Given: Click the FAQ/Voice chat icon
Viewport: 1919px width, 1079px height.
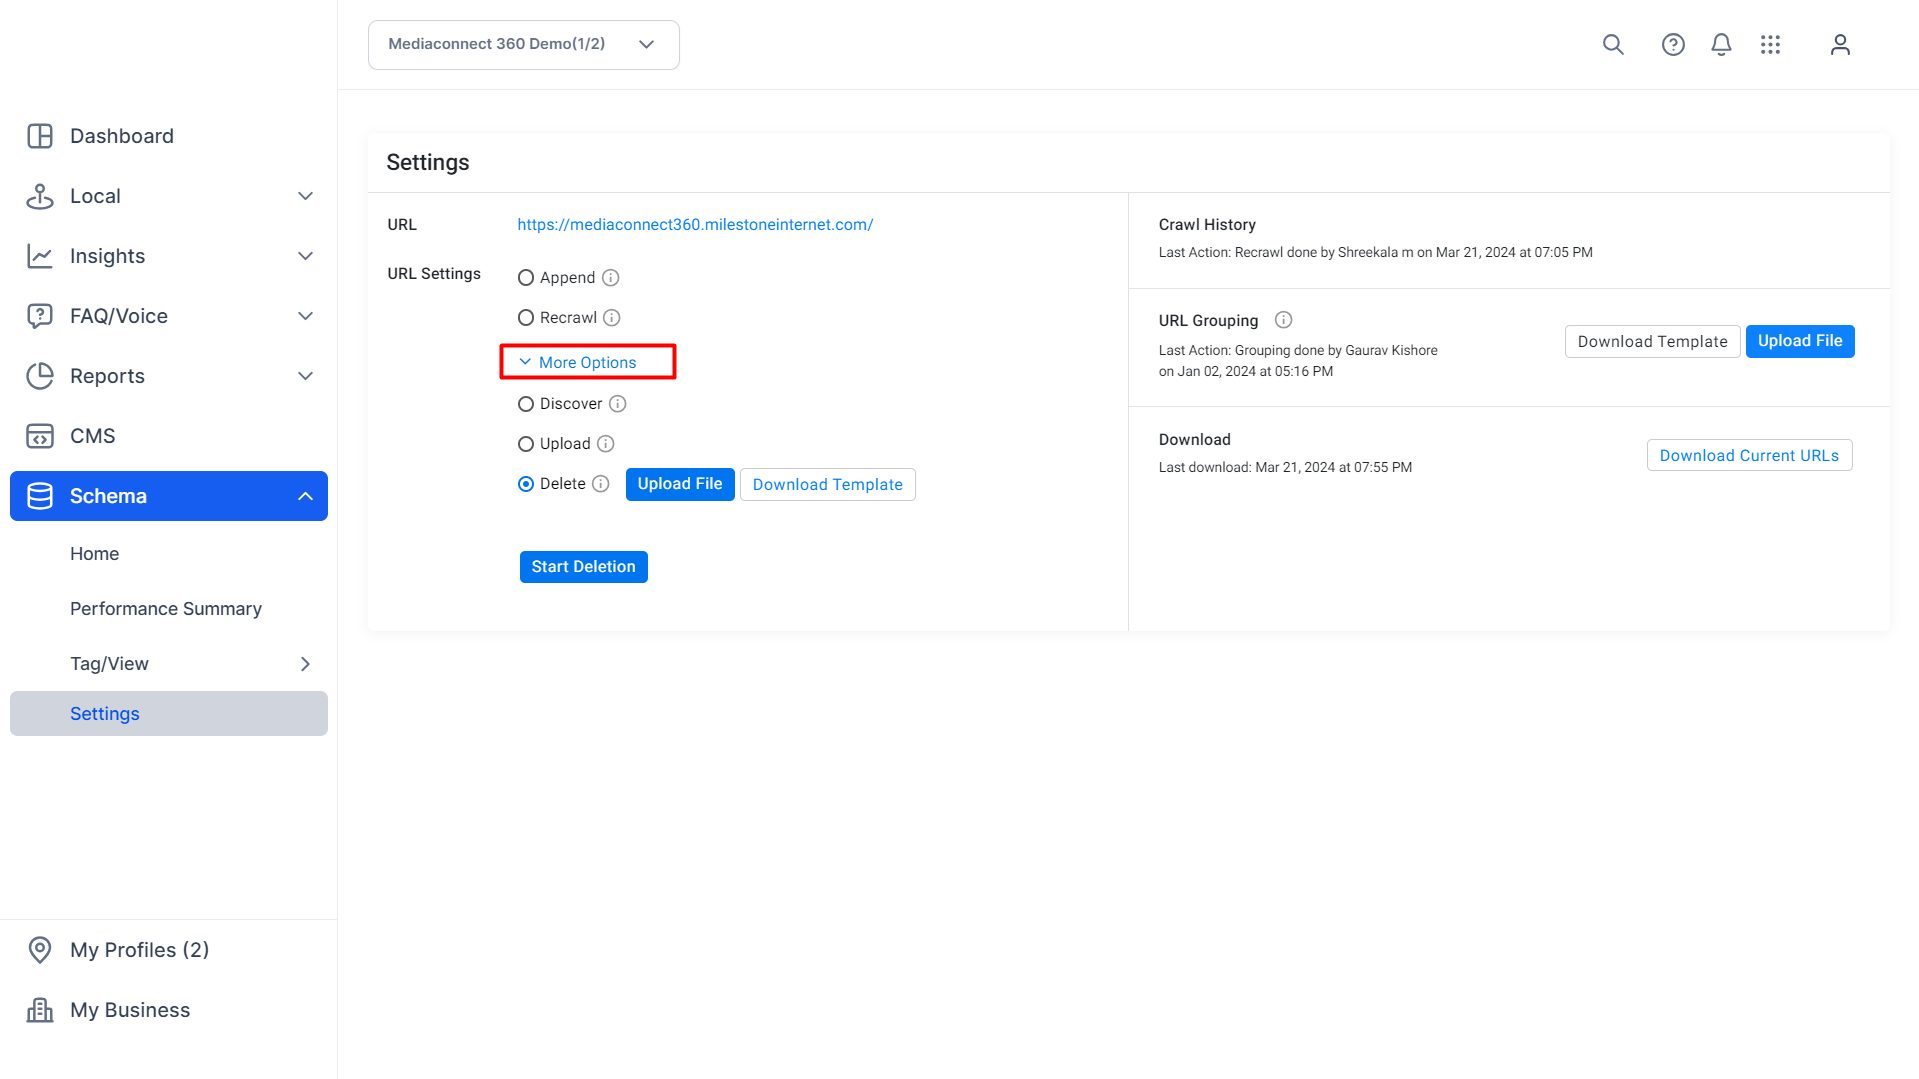Looking at the screenshot, I should [x=40, y=316].
